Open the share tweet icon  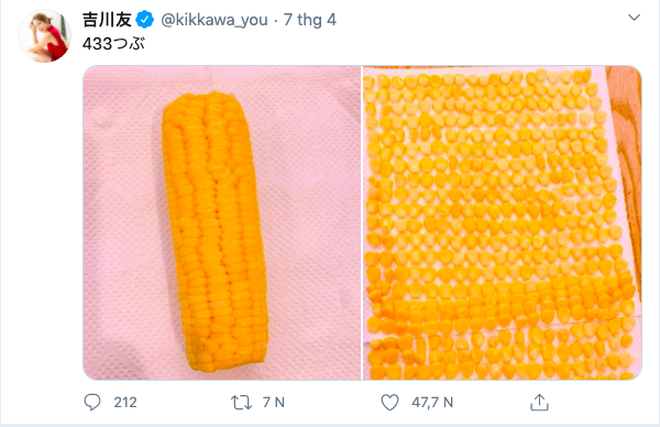click(539, 402)
